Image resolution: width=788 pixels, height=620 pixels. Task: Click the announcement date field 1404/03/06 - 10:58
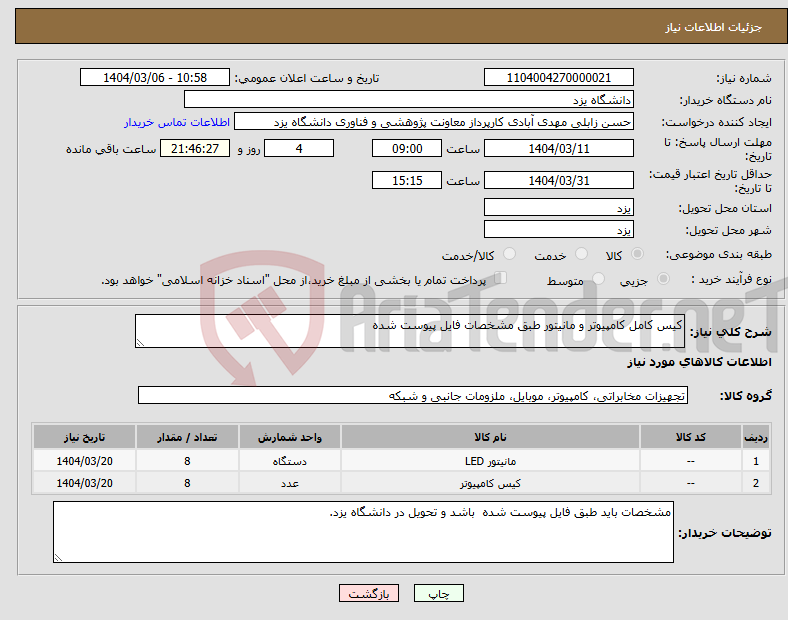pyautogui.click(x=155, y=77)
